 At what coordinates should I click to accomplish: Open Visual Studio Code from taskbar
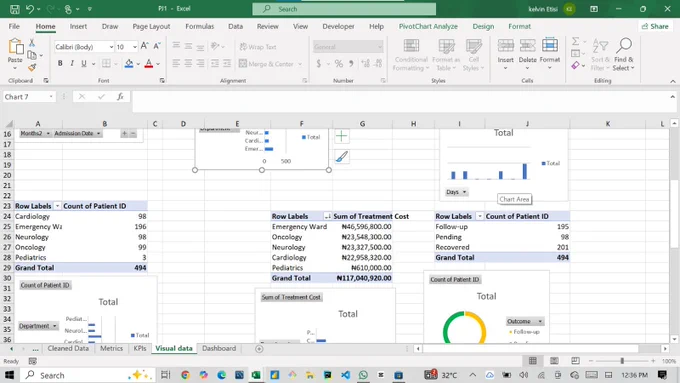(x=345, y=375)
